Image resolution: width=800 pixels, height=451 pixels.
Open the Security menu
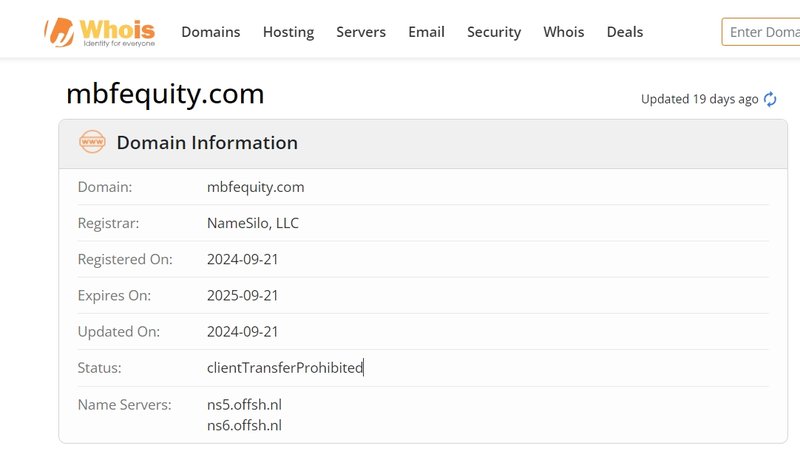494,32
